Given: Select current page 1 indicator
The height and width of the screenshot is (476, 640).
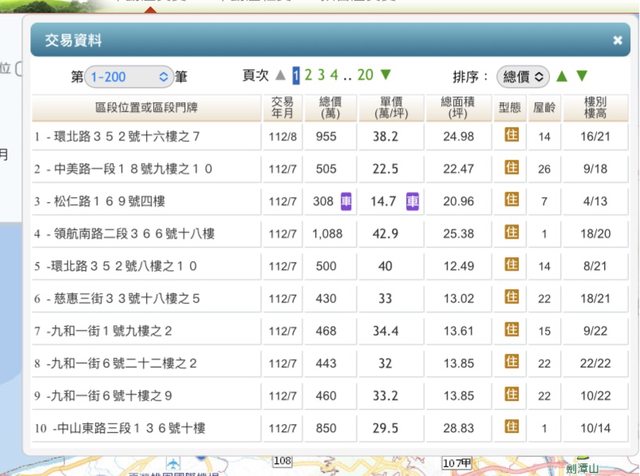Looking at the screenshot, I should coord(296,75).
